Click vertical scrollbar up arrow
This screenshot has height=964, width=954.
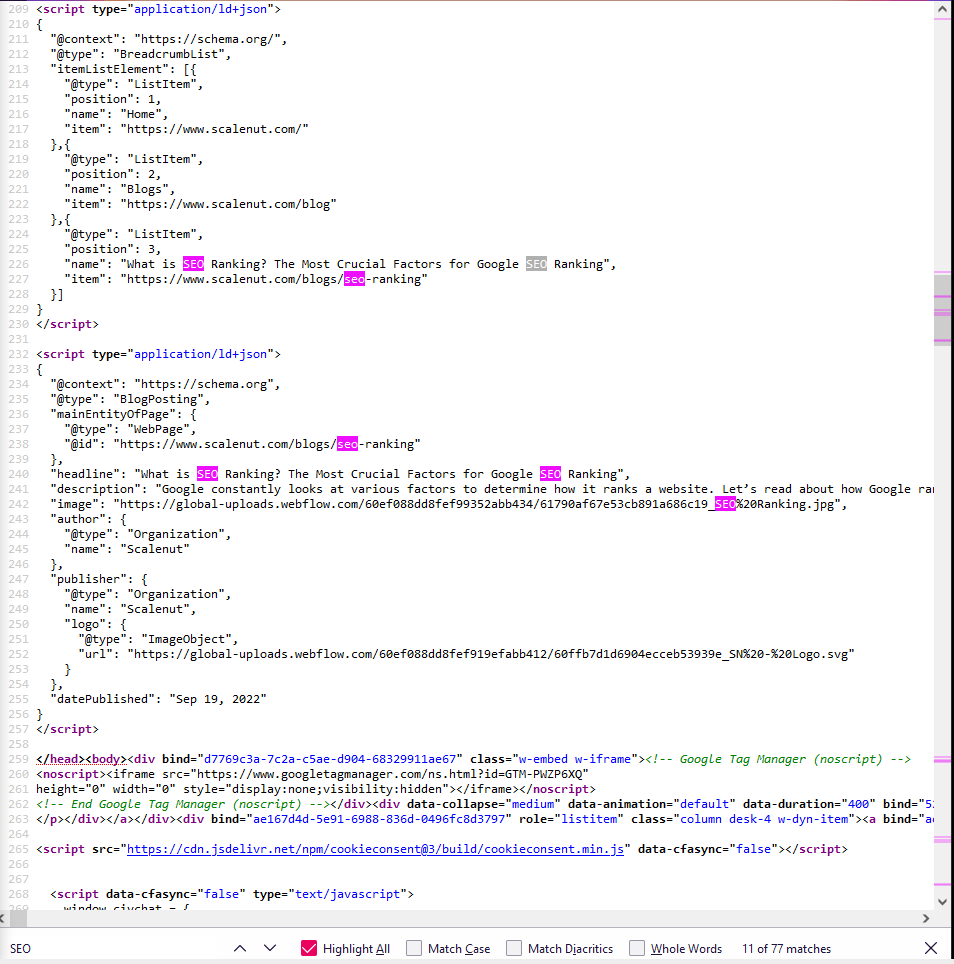(x=942, y=9)
